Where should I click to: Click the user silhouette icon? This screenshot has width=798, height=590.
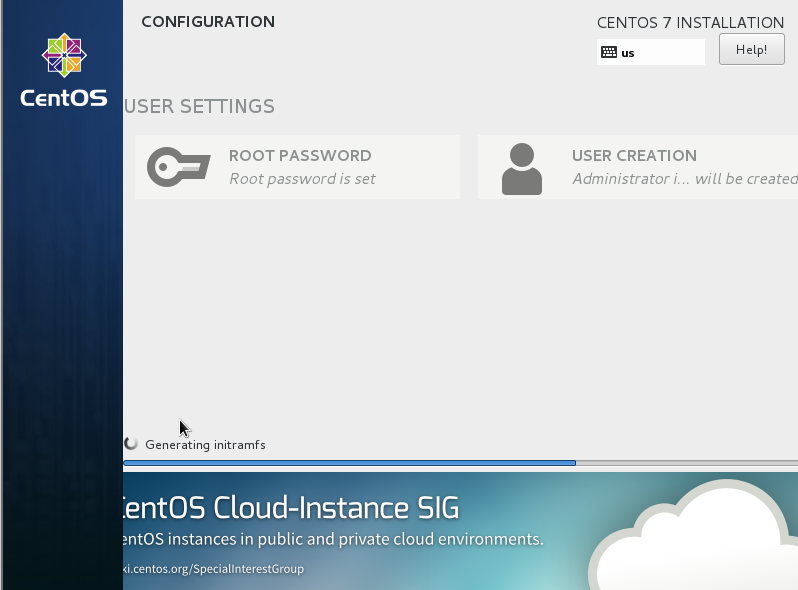pos(522,168)
